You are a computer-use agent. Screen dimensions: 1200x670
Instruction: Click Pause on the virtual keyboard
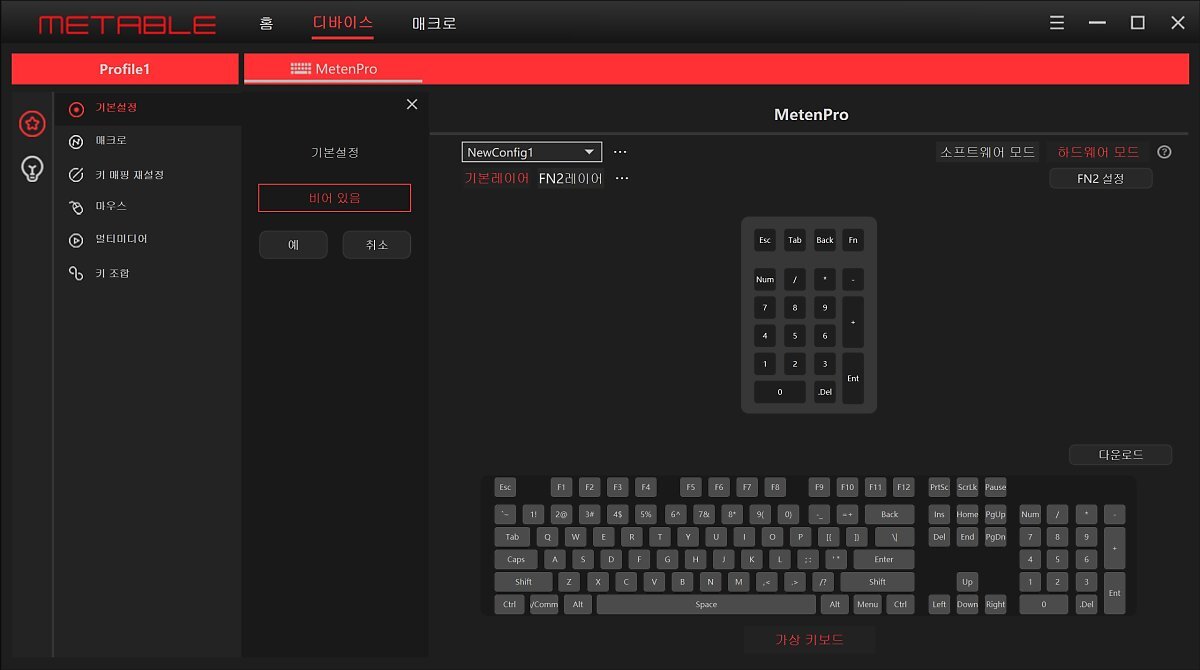[996, 488]
